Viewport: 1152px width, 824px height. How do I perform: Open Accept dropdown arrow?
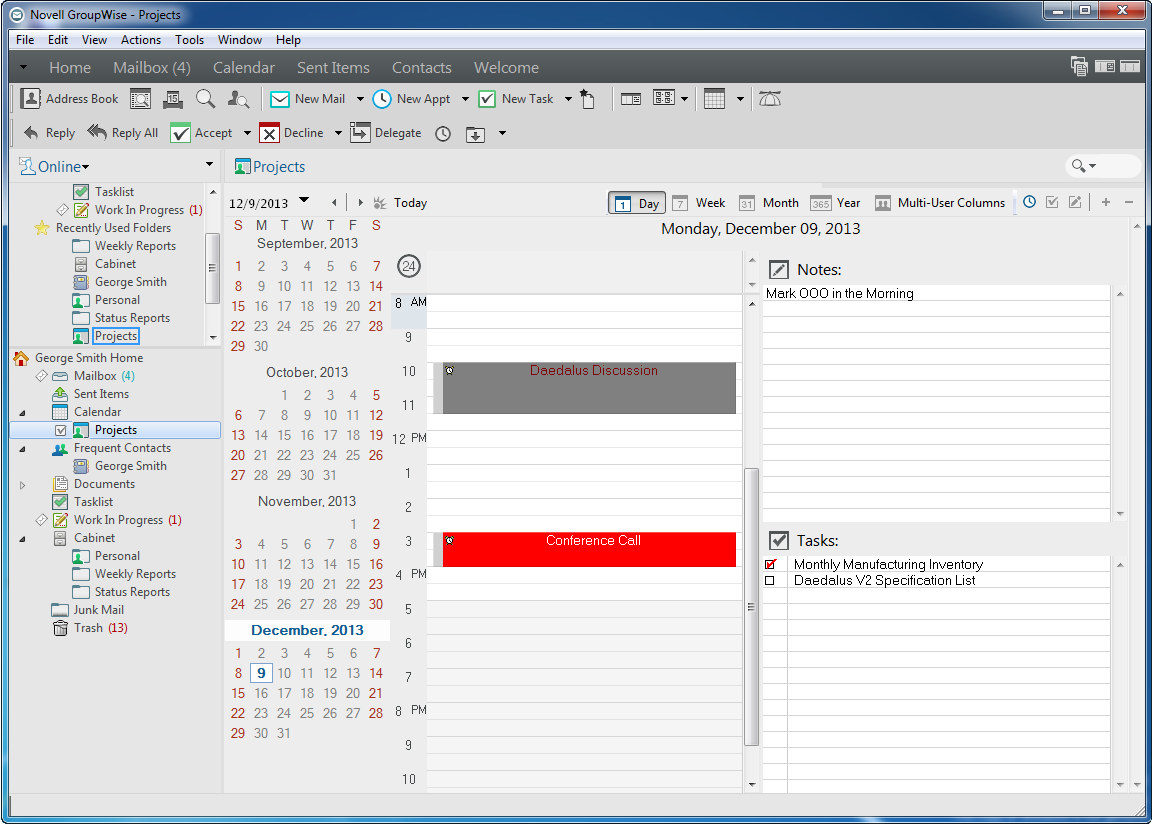click(247, 133)
